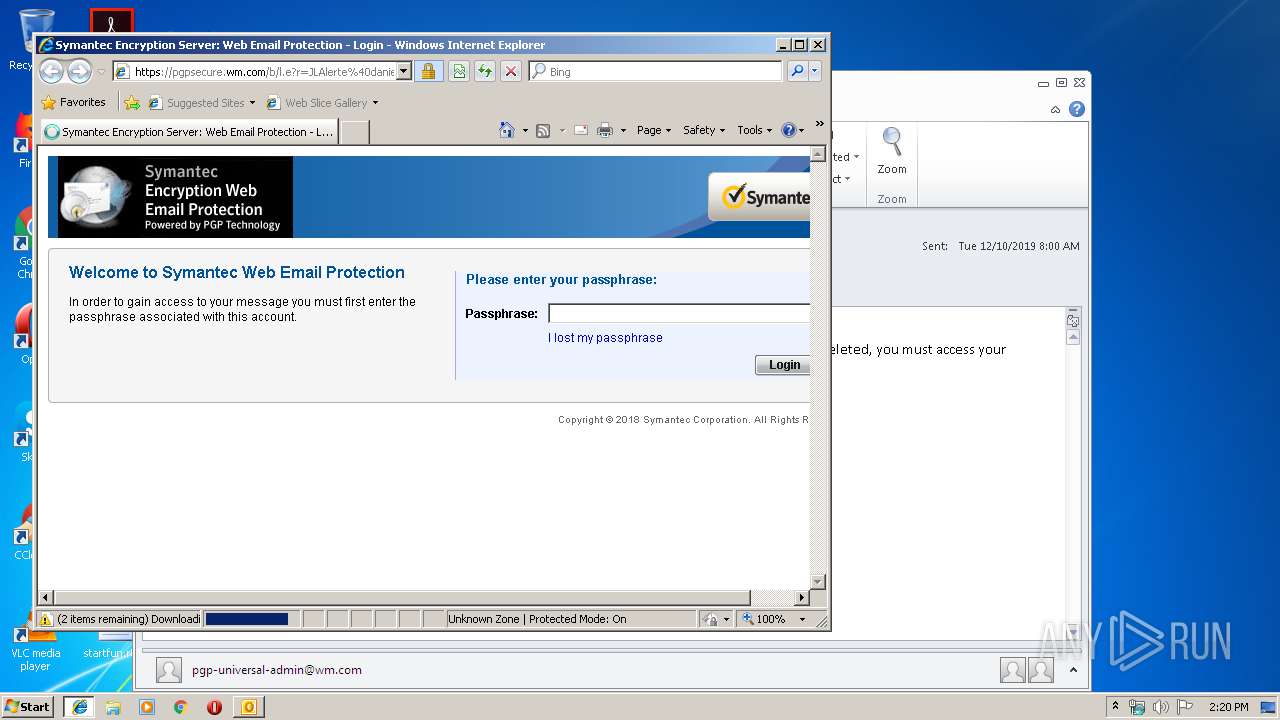Click the Login button

click(x=783, y=365)
